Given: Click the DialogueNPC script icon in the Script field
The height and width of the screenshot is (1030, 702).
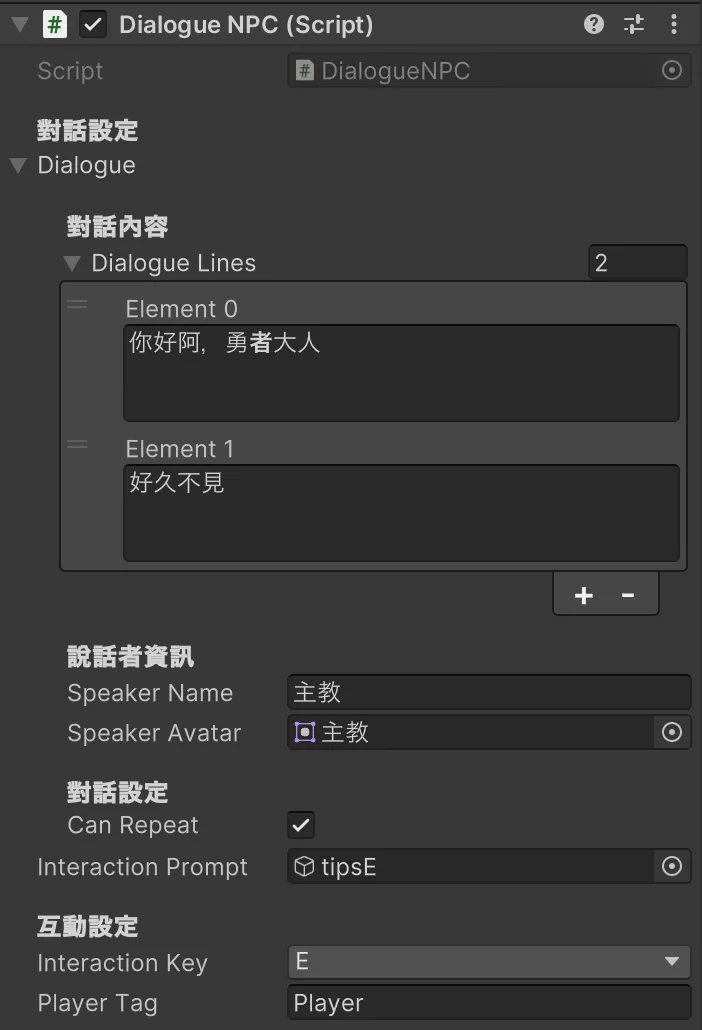Looking at the screenshot, I should [x=306, y=70].
